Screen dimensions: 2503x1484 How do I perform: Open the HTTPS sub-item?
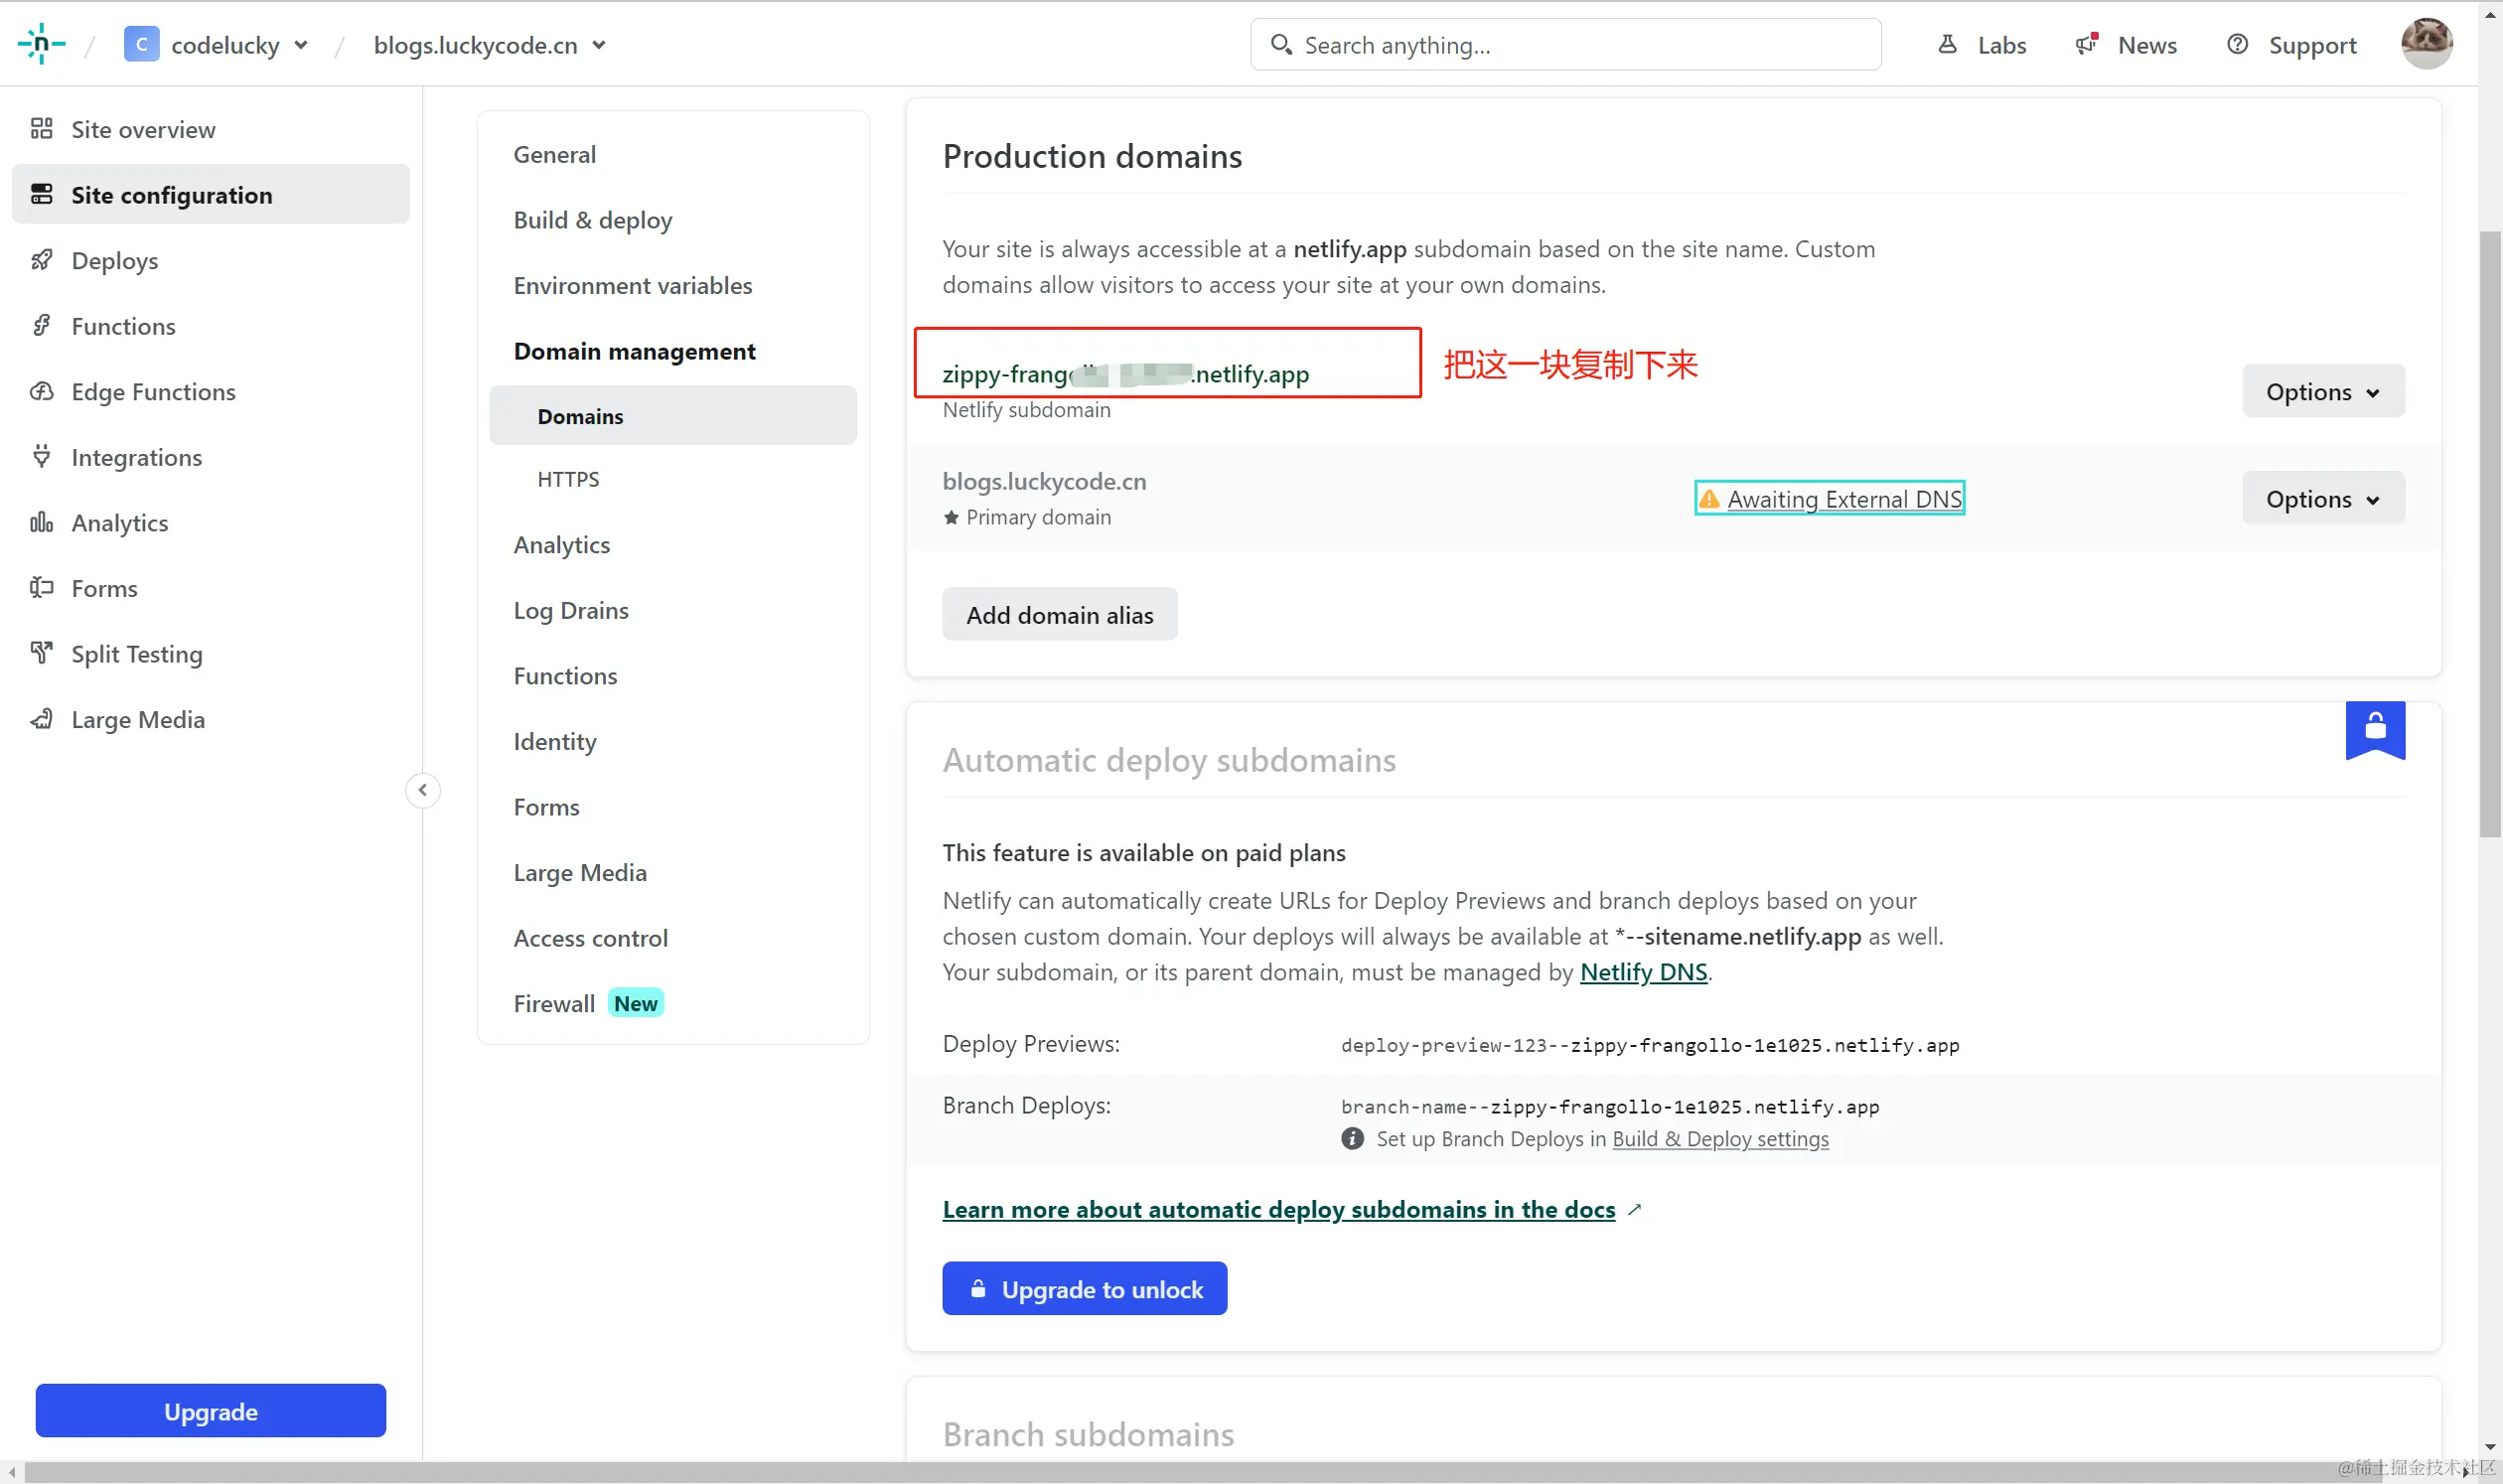click(x=568, y=478)
